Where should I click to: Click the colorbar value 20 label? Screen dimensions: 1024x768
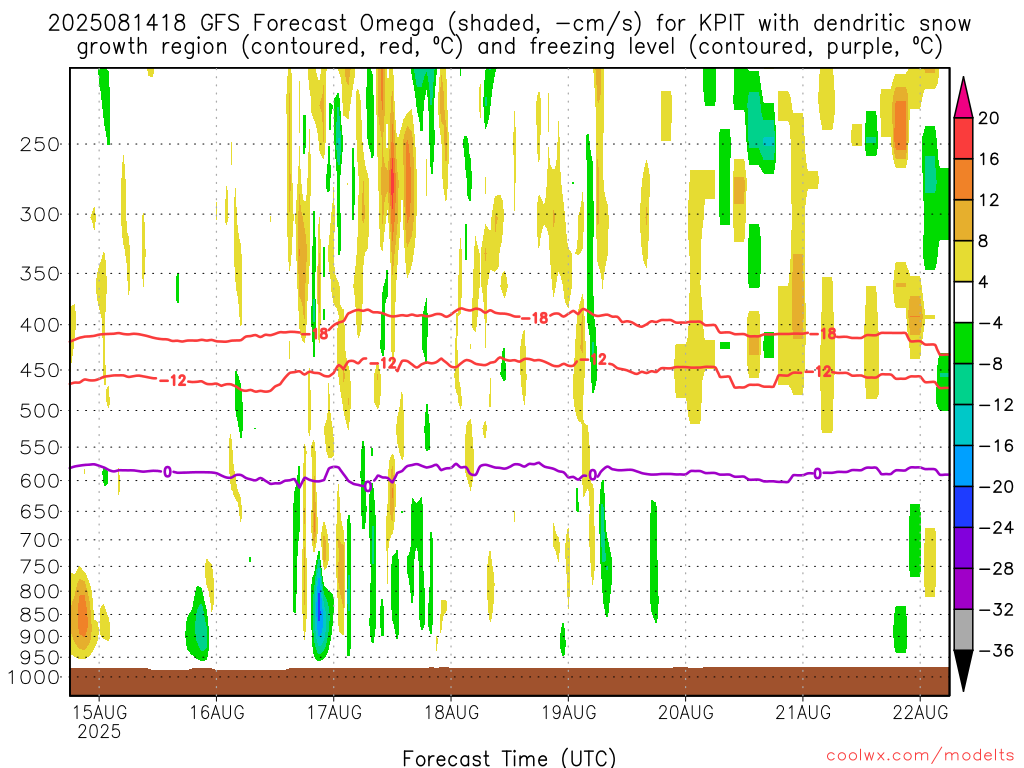tap(989, 118)
